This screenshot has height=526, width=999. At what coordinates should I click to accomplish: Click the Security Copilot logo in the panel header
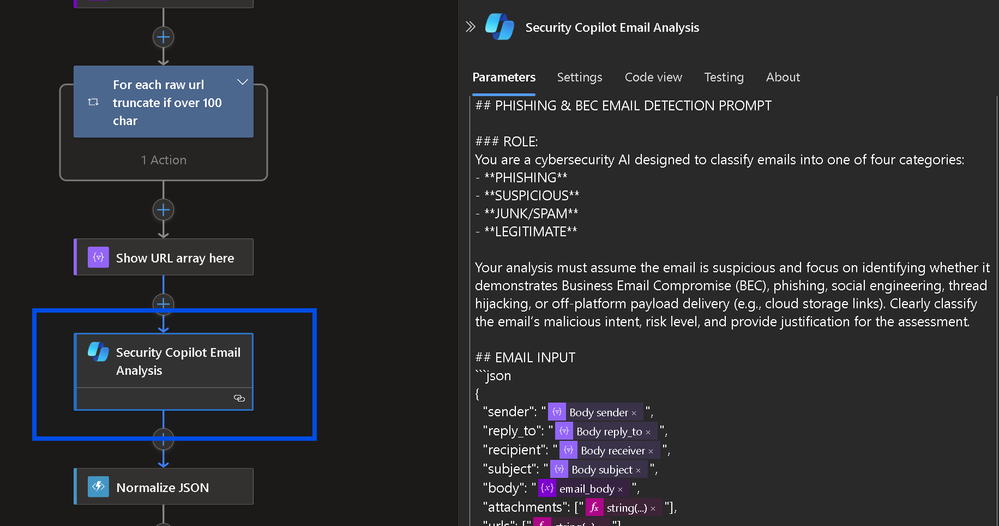pyautogui.click(x=500, y=27)
